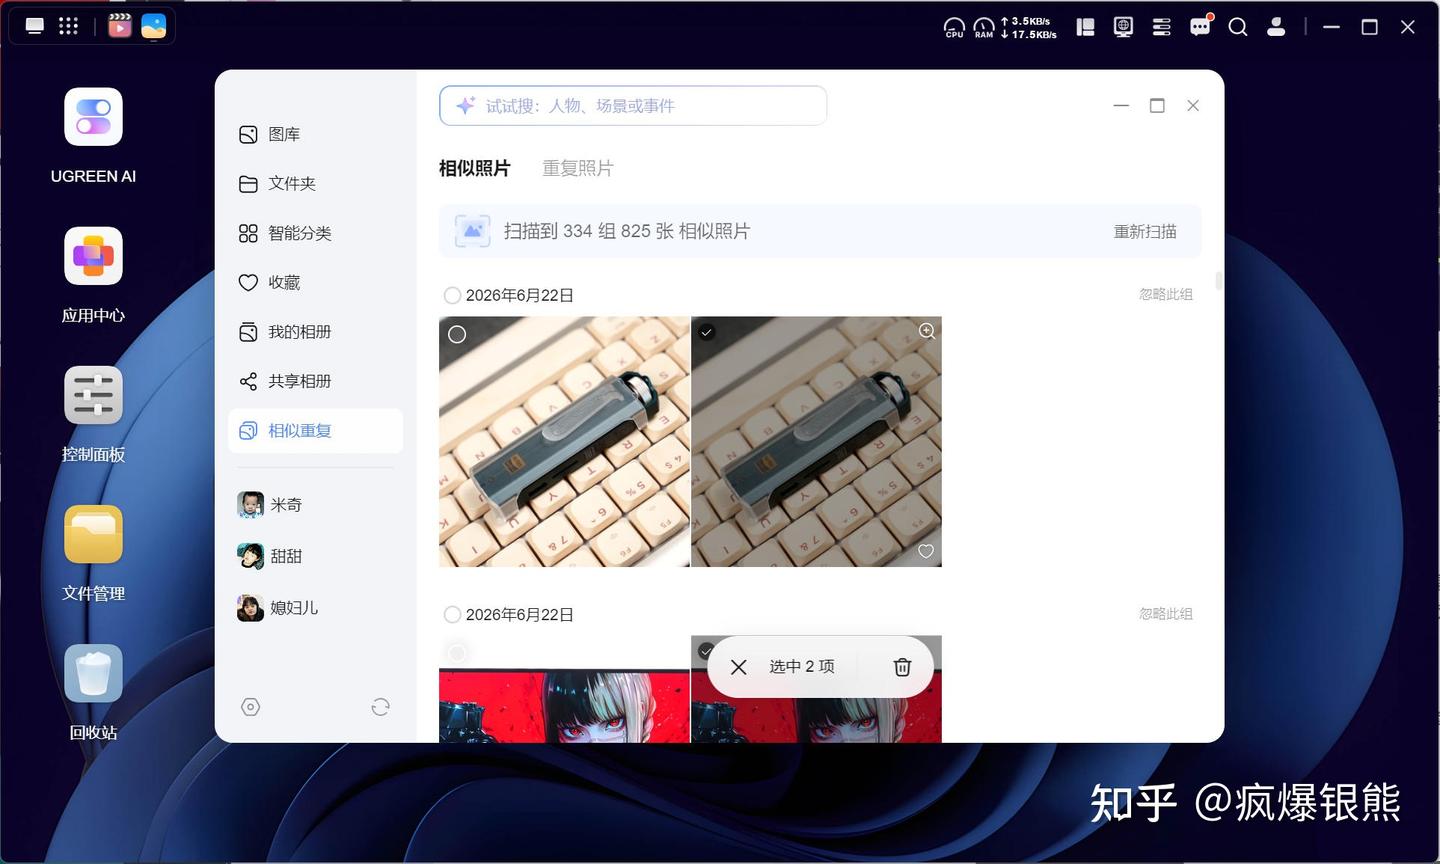Image resolution: width=1440 pixels, height=864 pixels.
Task: Click the 扫描到 334 组 825 张 相似照片 text
Action: 627,231
